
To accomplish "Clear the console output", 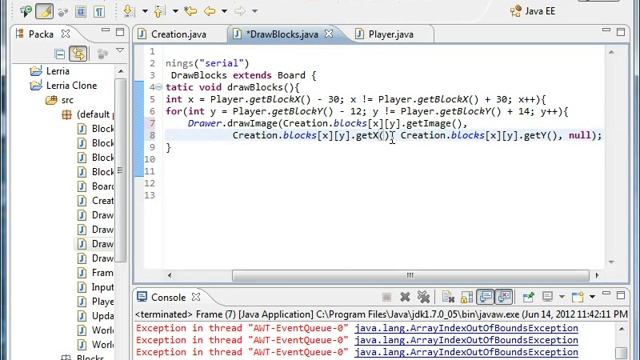I will tap(448, 297).
